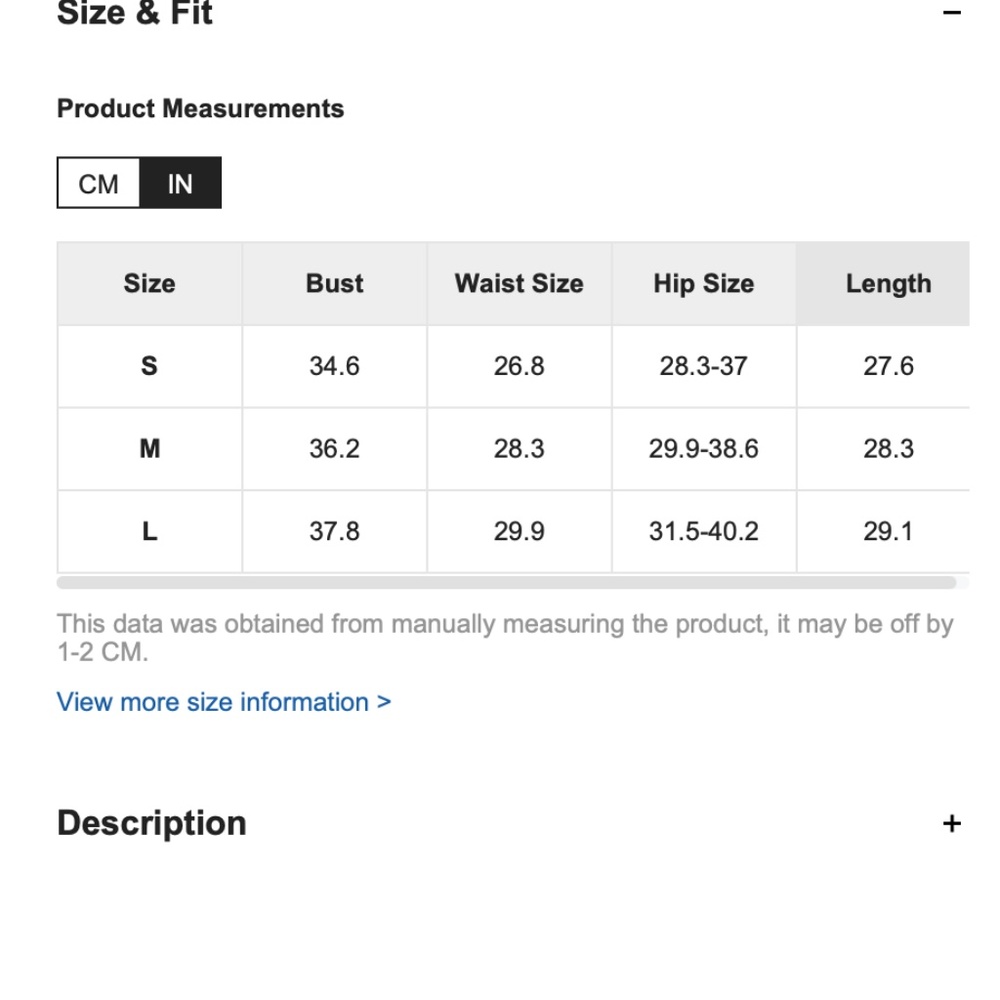Screen dimensions: 1000x1000
Task: Click the 34.6 bust value cell
Action: 334,366
